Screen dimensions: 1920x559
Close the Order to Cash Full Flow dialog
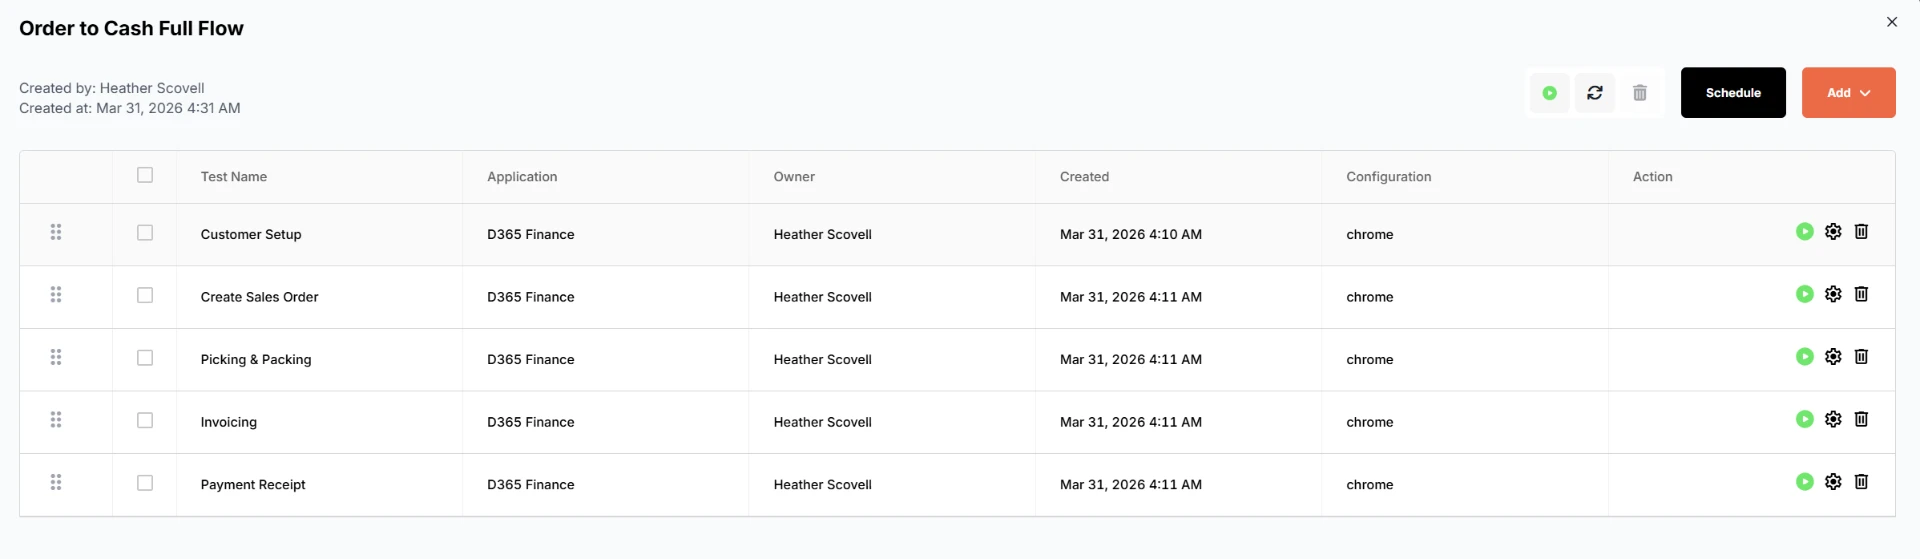pyautogui.click(x=1892, y=22)
